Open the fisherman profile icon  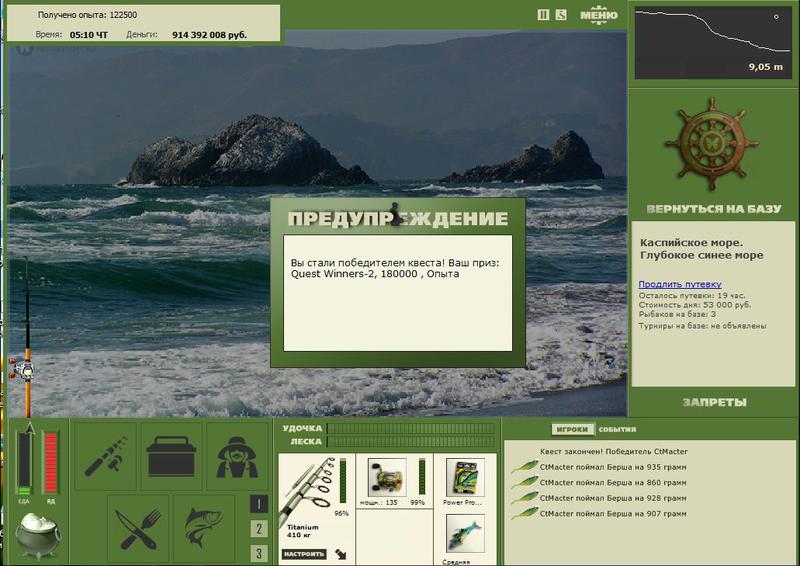pyautogui.click(x=237, y=456)
